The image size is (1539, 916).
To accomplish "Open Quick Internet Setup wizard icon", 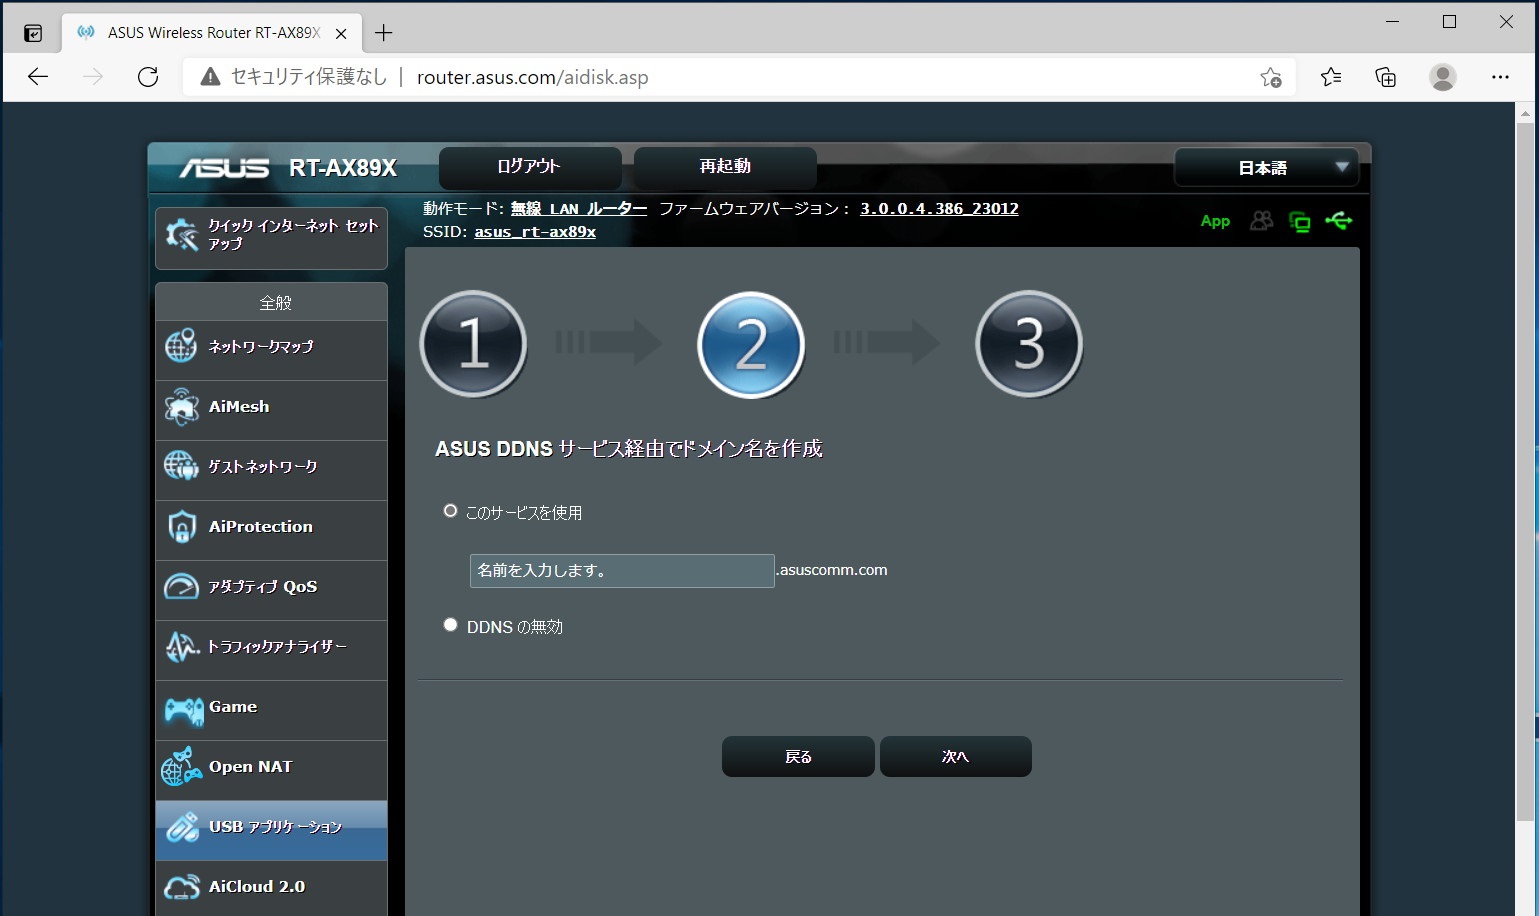I will [x=182, y=235].
